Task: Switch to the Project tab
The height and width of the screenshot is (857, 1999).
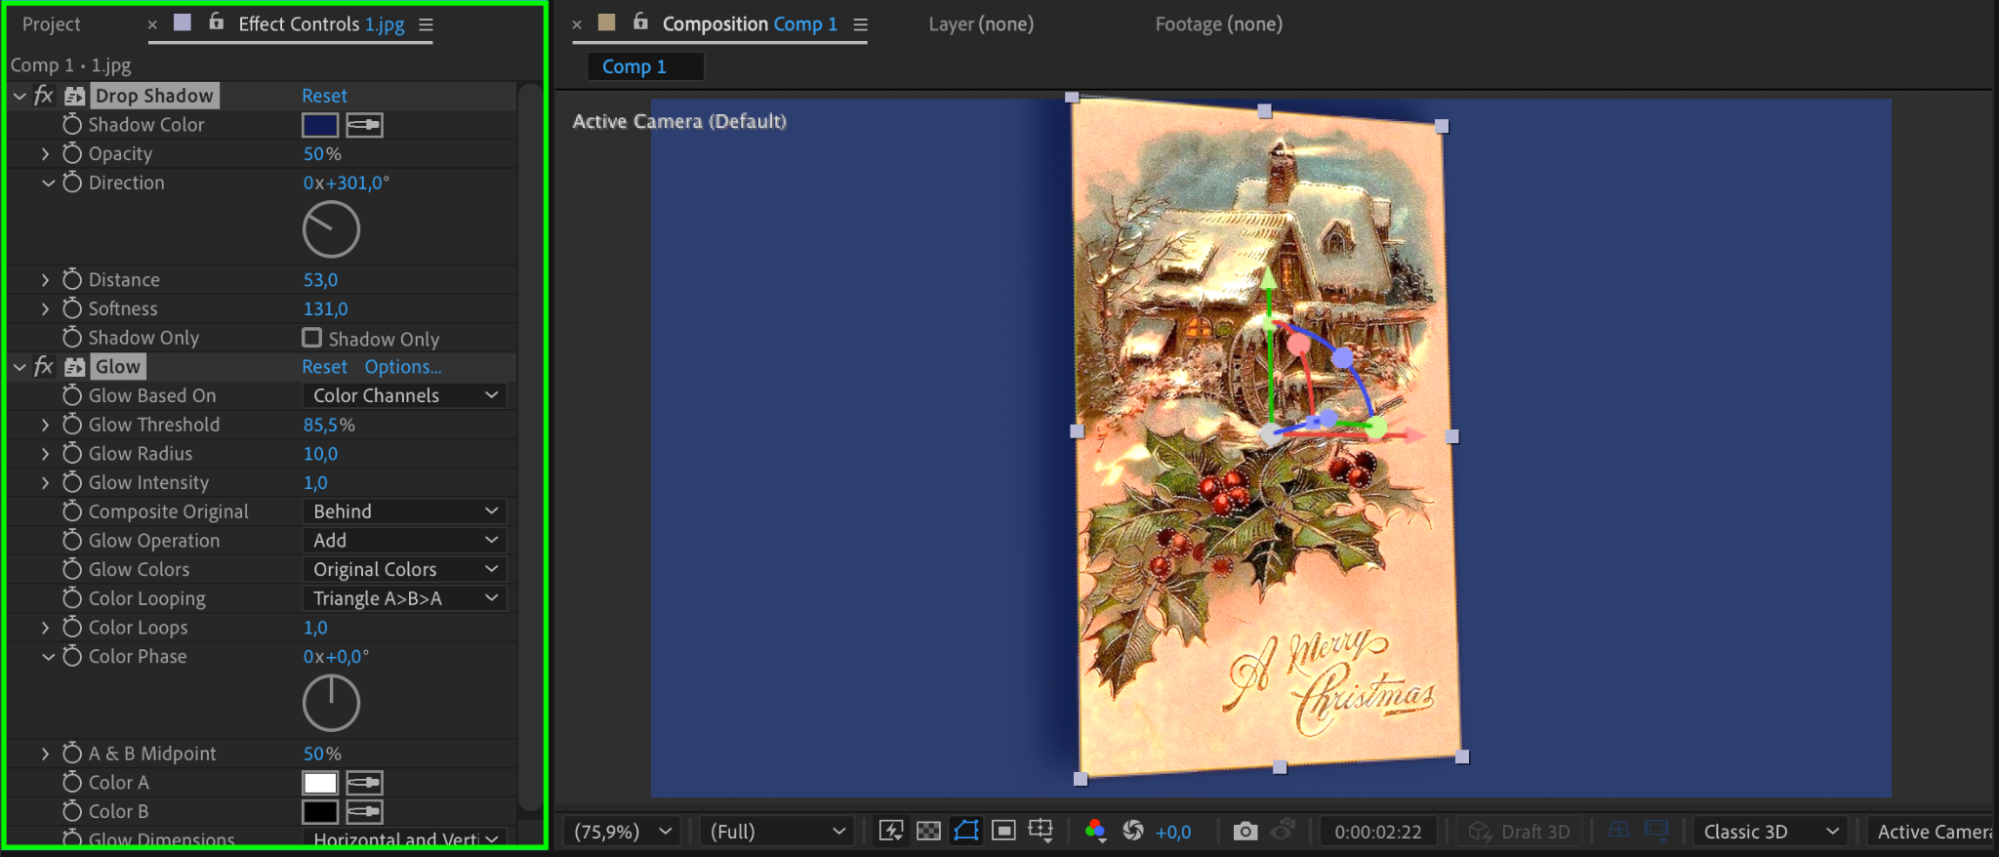Action: (51, 24)
